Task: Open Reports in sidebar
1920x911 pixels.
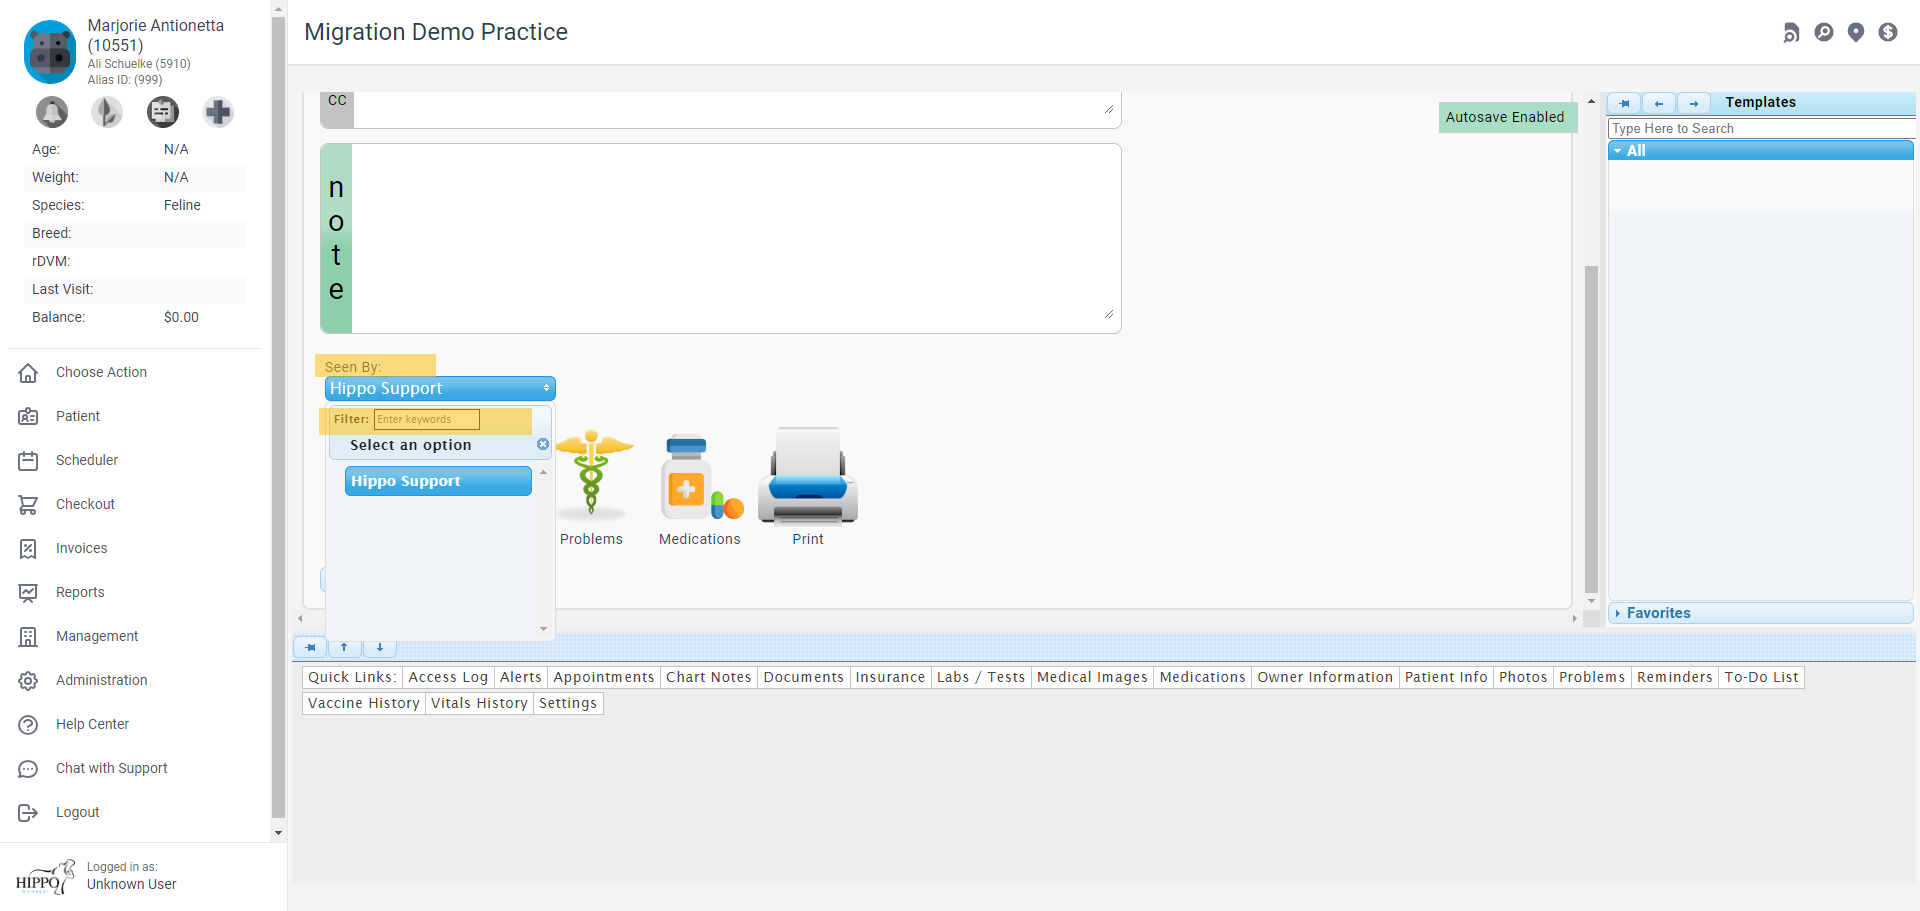Action: click(x=80, y=592)
